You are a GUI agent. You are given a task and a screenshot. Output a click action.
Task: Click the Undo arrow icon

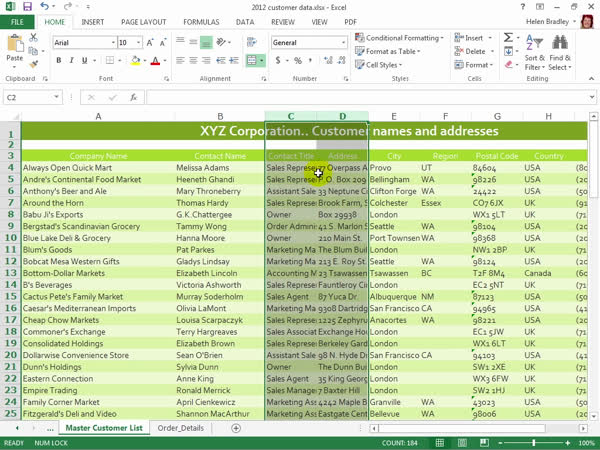pyautogui.click(x=45, y=7)
